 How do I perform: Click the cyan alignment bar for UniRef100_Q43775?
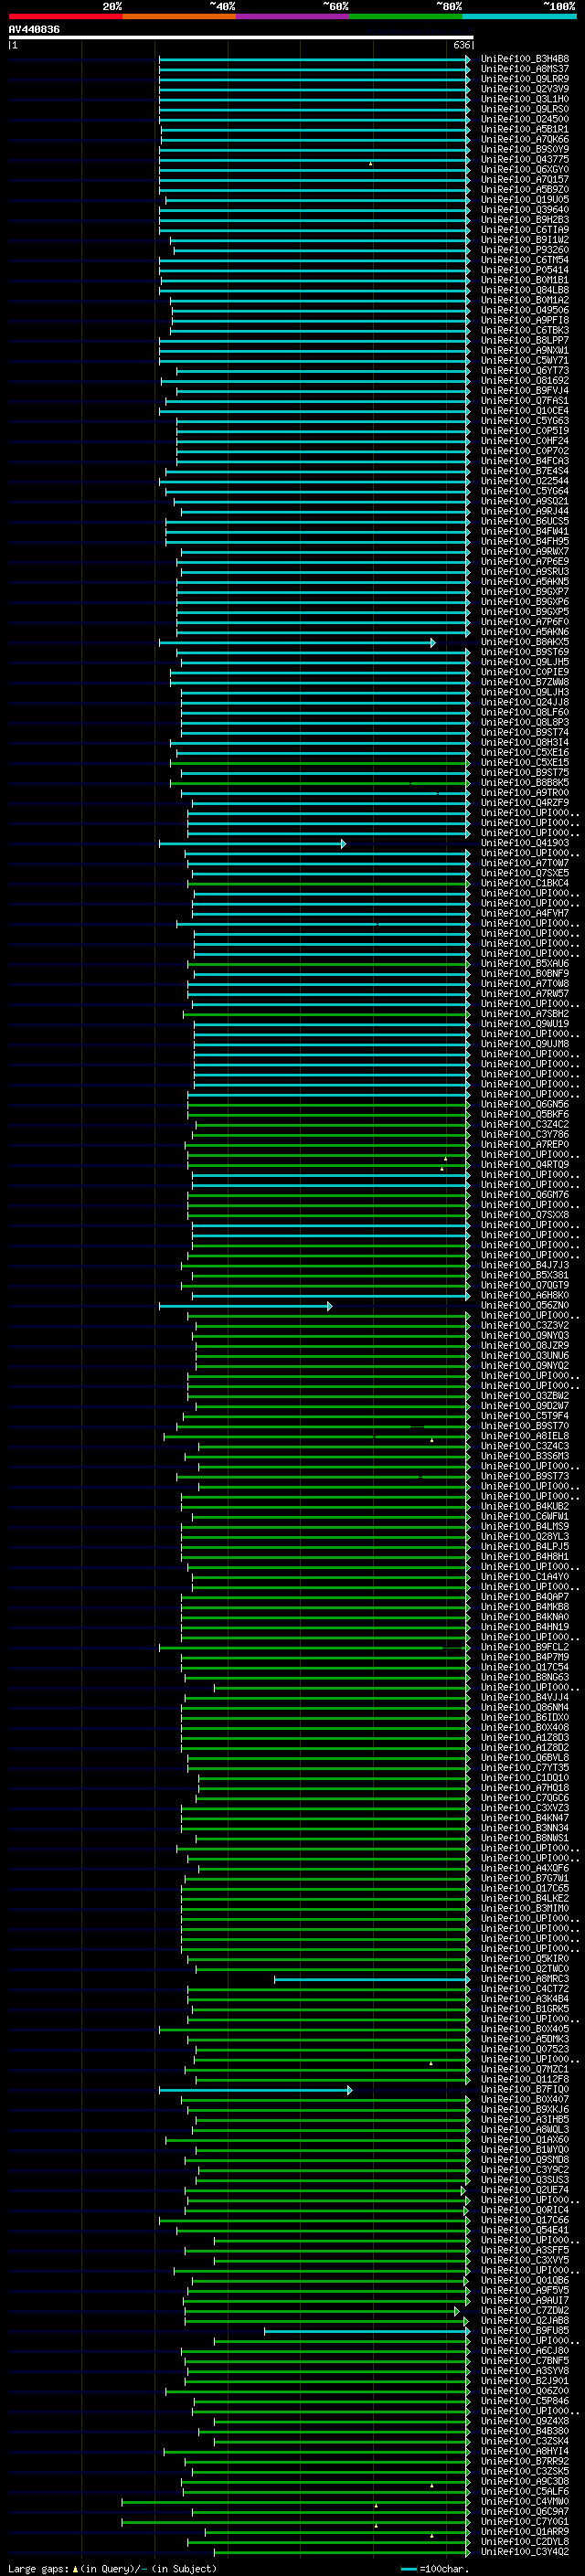pos(314,160)
